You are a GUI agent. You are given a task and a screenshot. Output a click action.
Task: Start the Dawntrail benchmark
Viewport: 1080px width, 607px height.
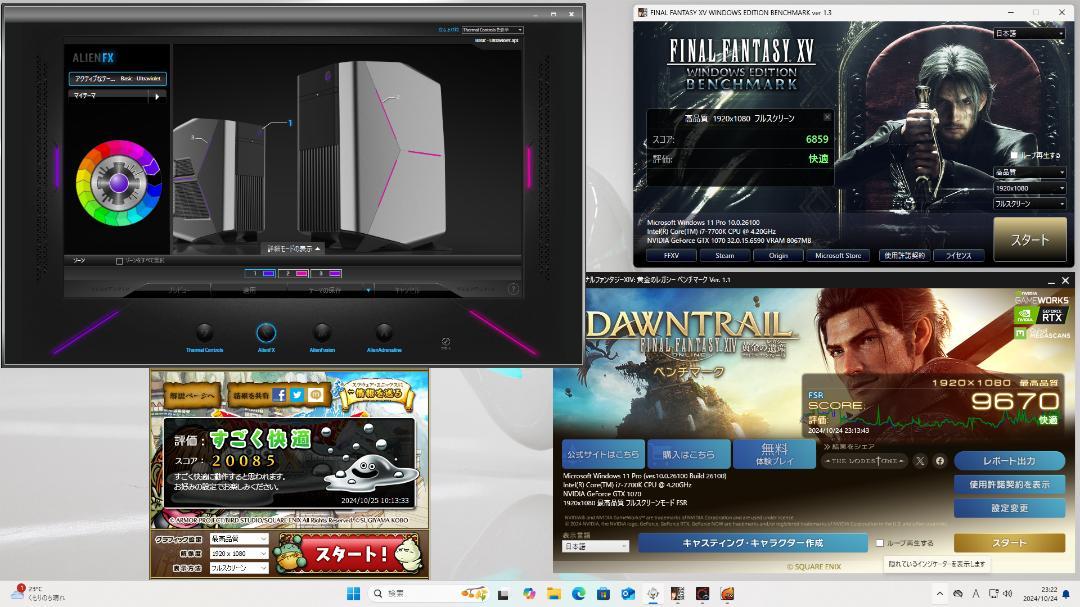[x=1009, y=543]
